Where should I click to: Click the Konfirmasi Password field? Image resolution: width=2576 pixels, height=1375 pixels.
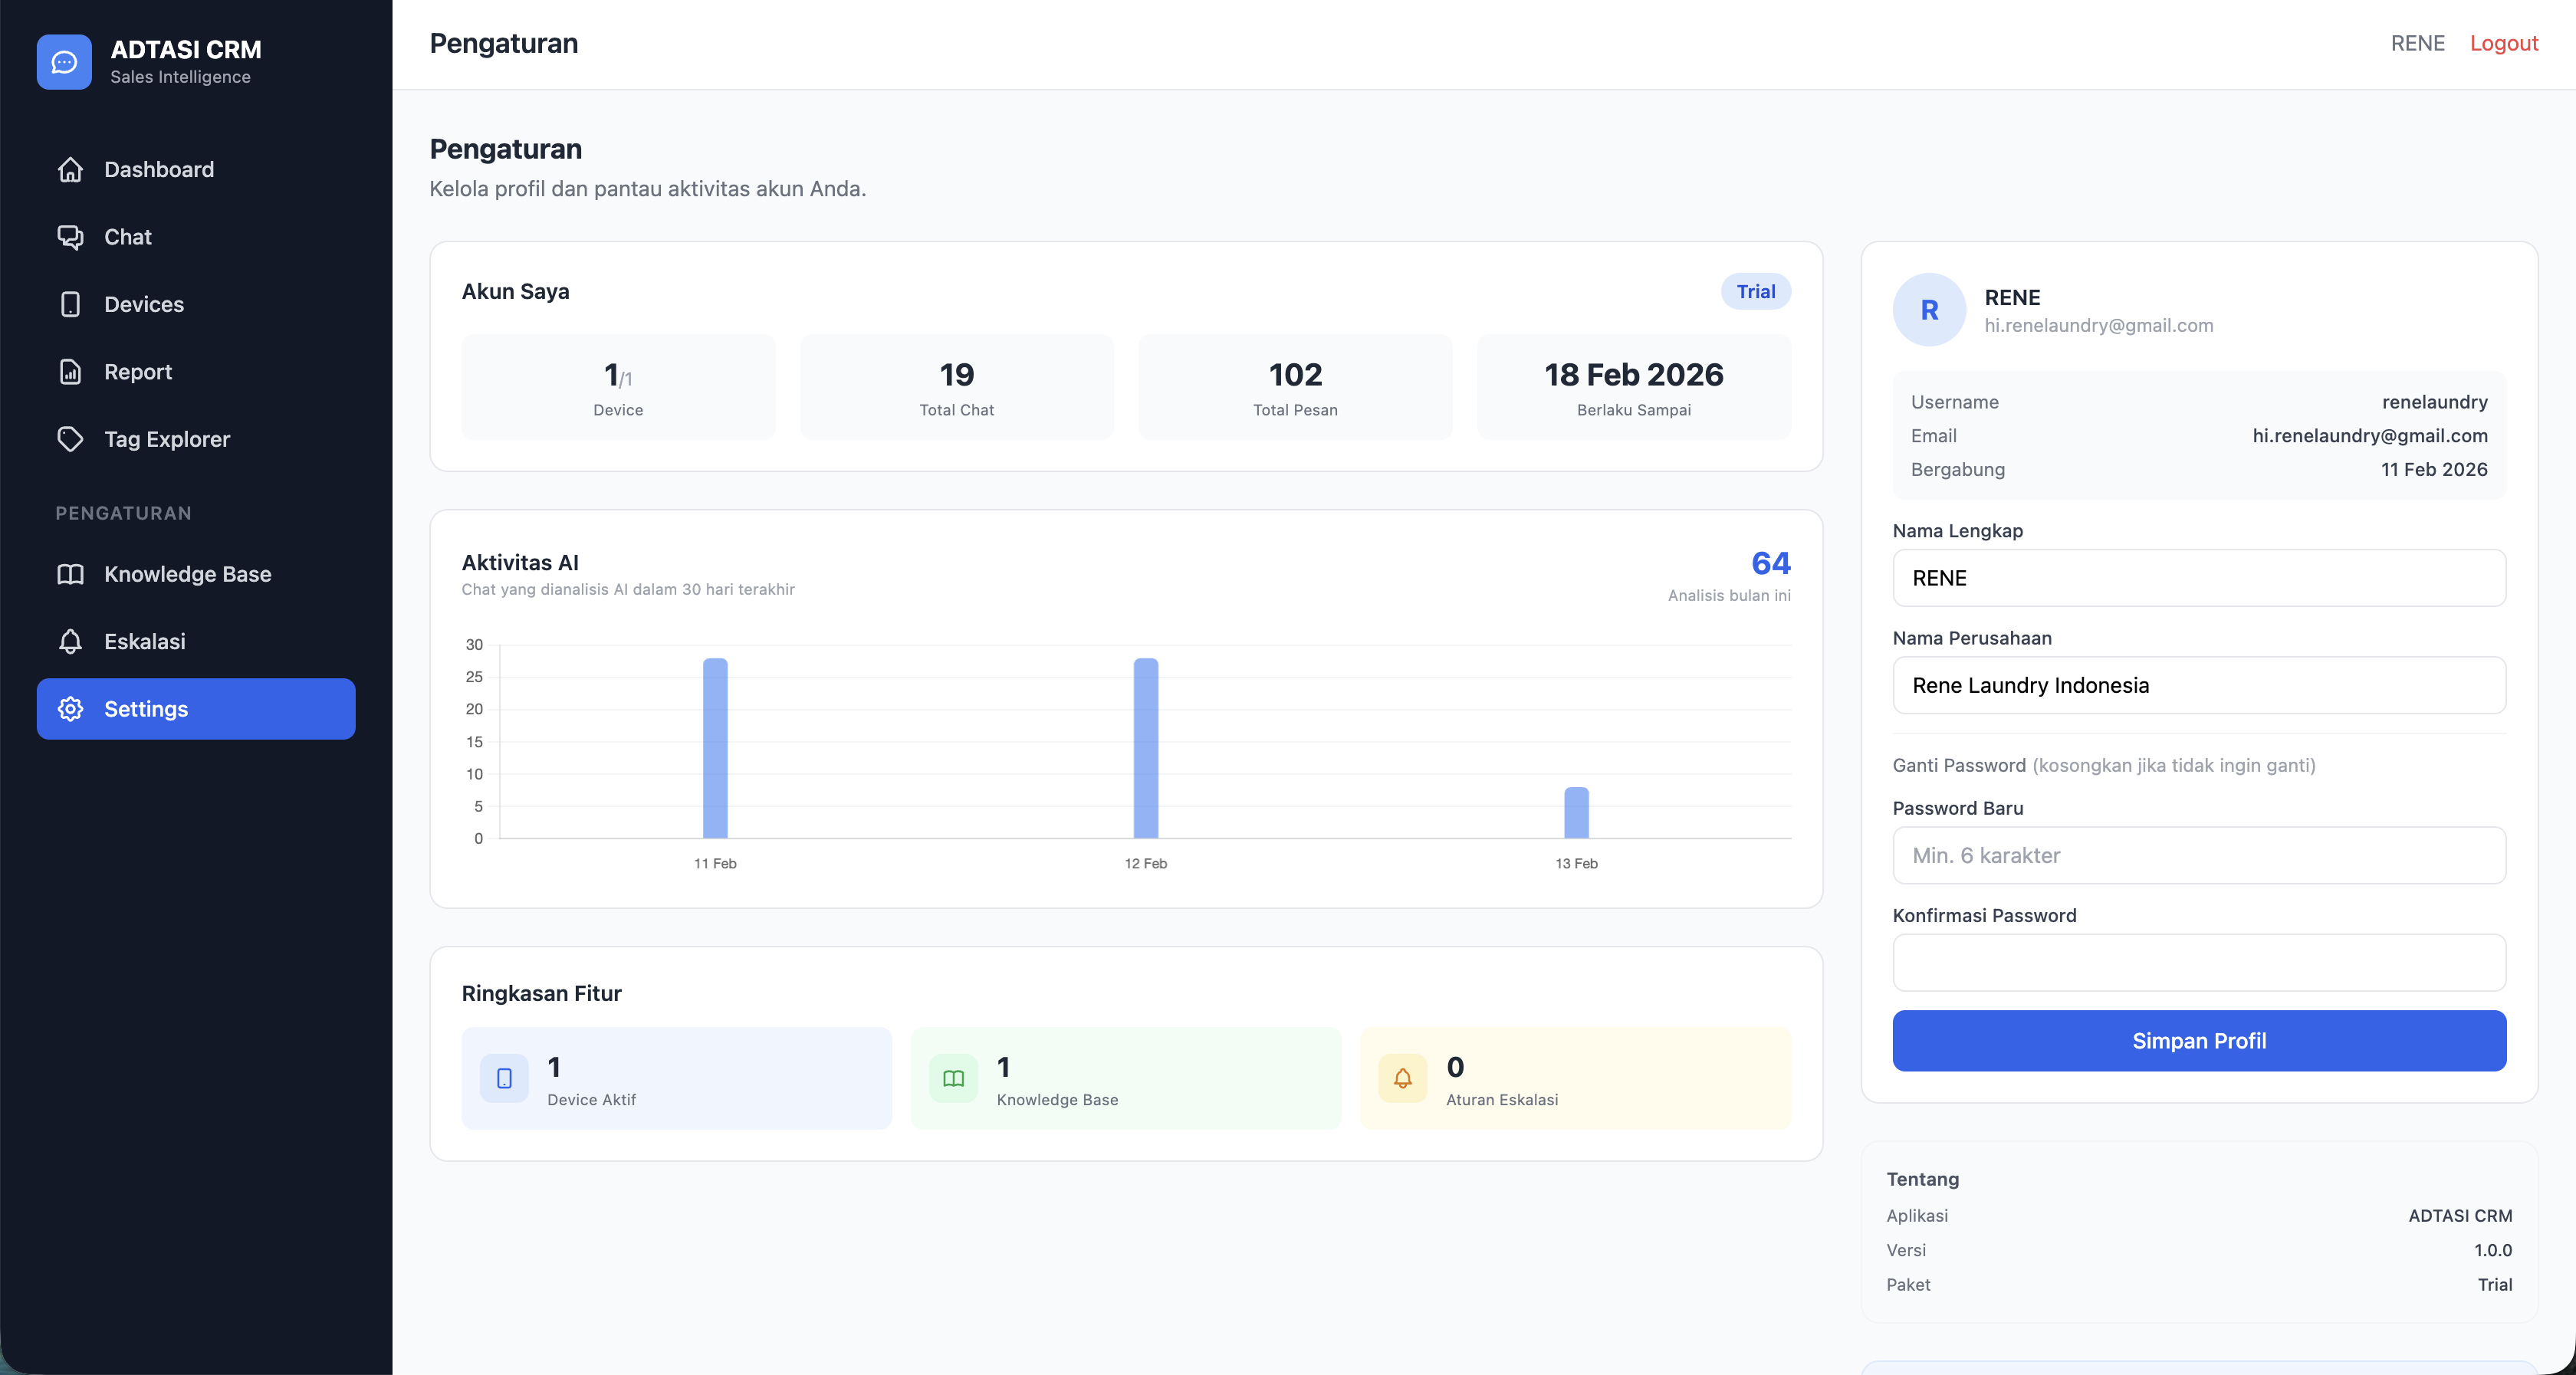[x=2198, y=962]
